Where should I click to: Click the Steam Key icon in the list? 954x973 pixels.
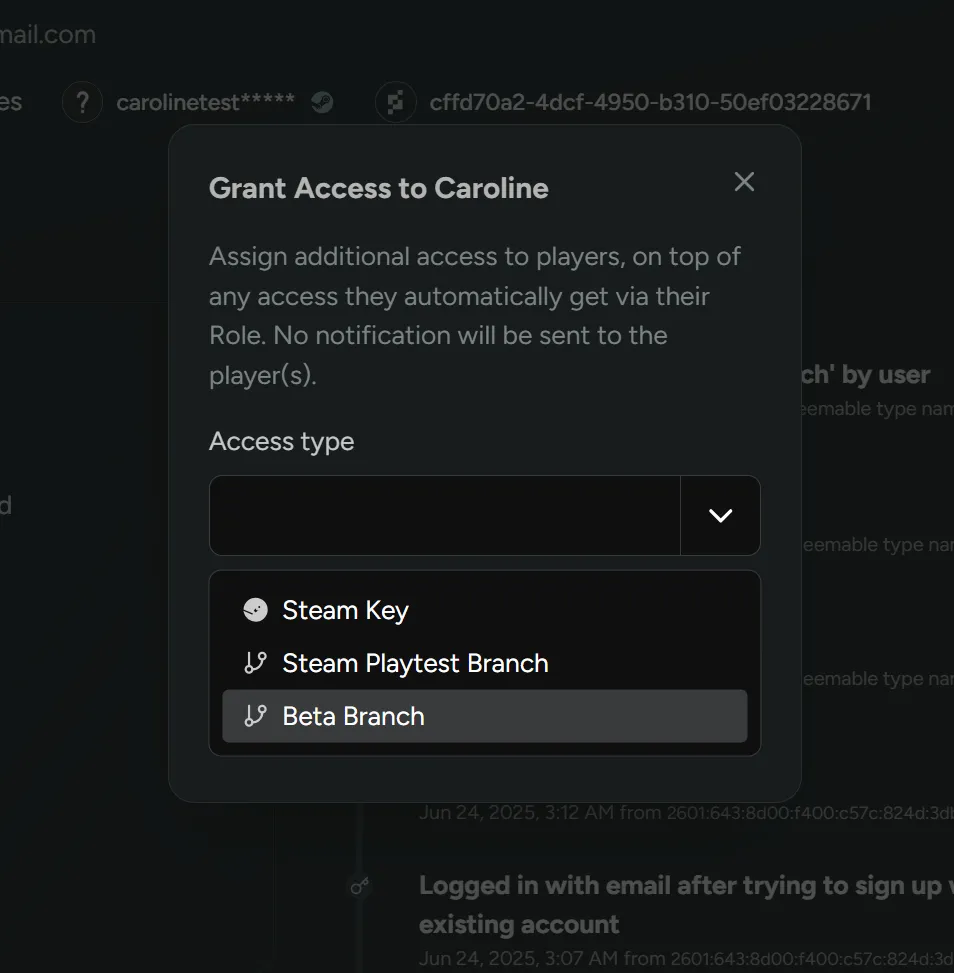255,609
